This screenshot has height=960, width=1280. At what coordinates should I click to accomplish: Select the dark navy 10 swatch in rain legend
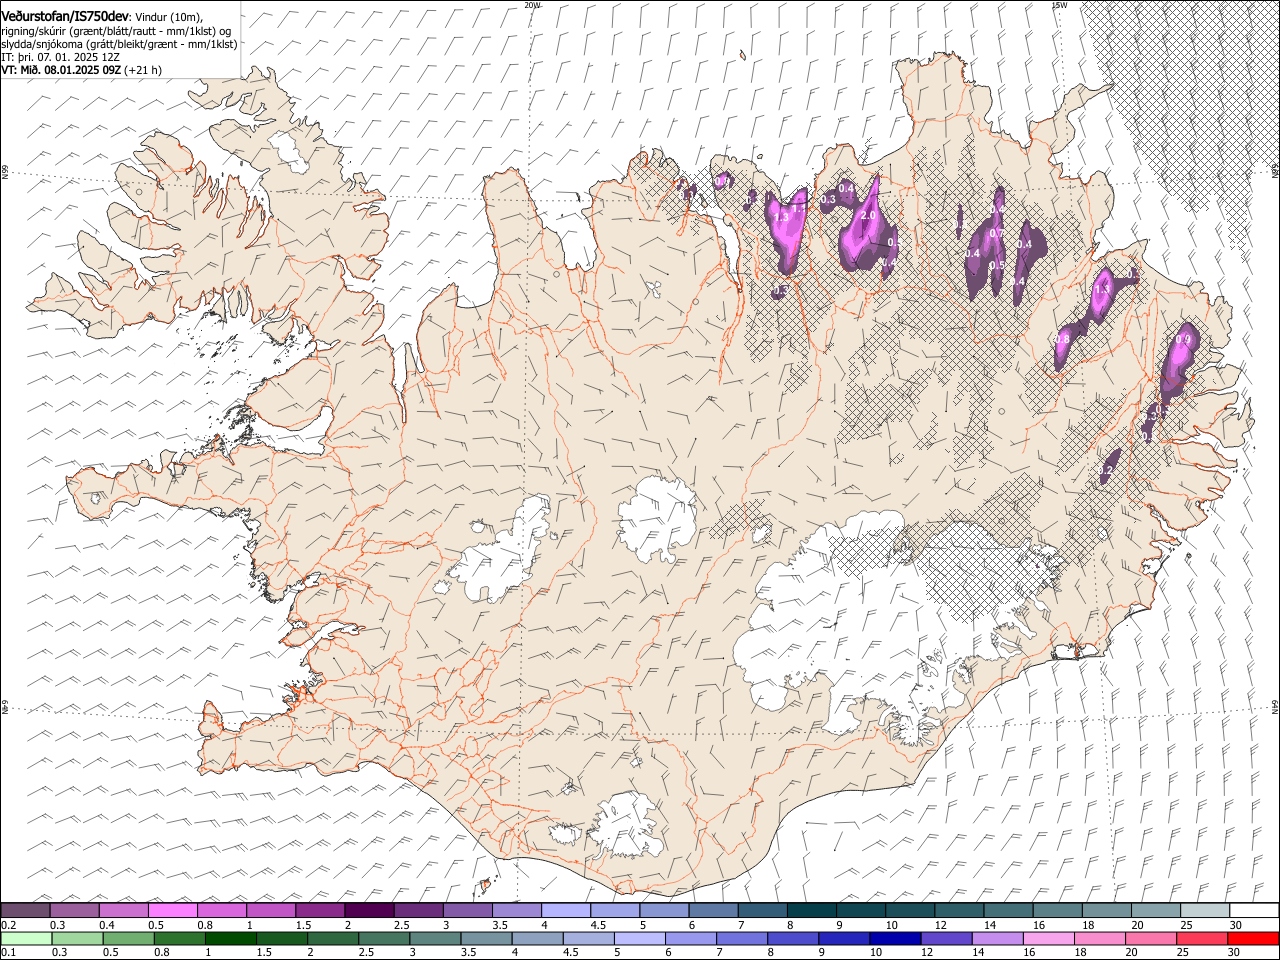894,938
